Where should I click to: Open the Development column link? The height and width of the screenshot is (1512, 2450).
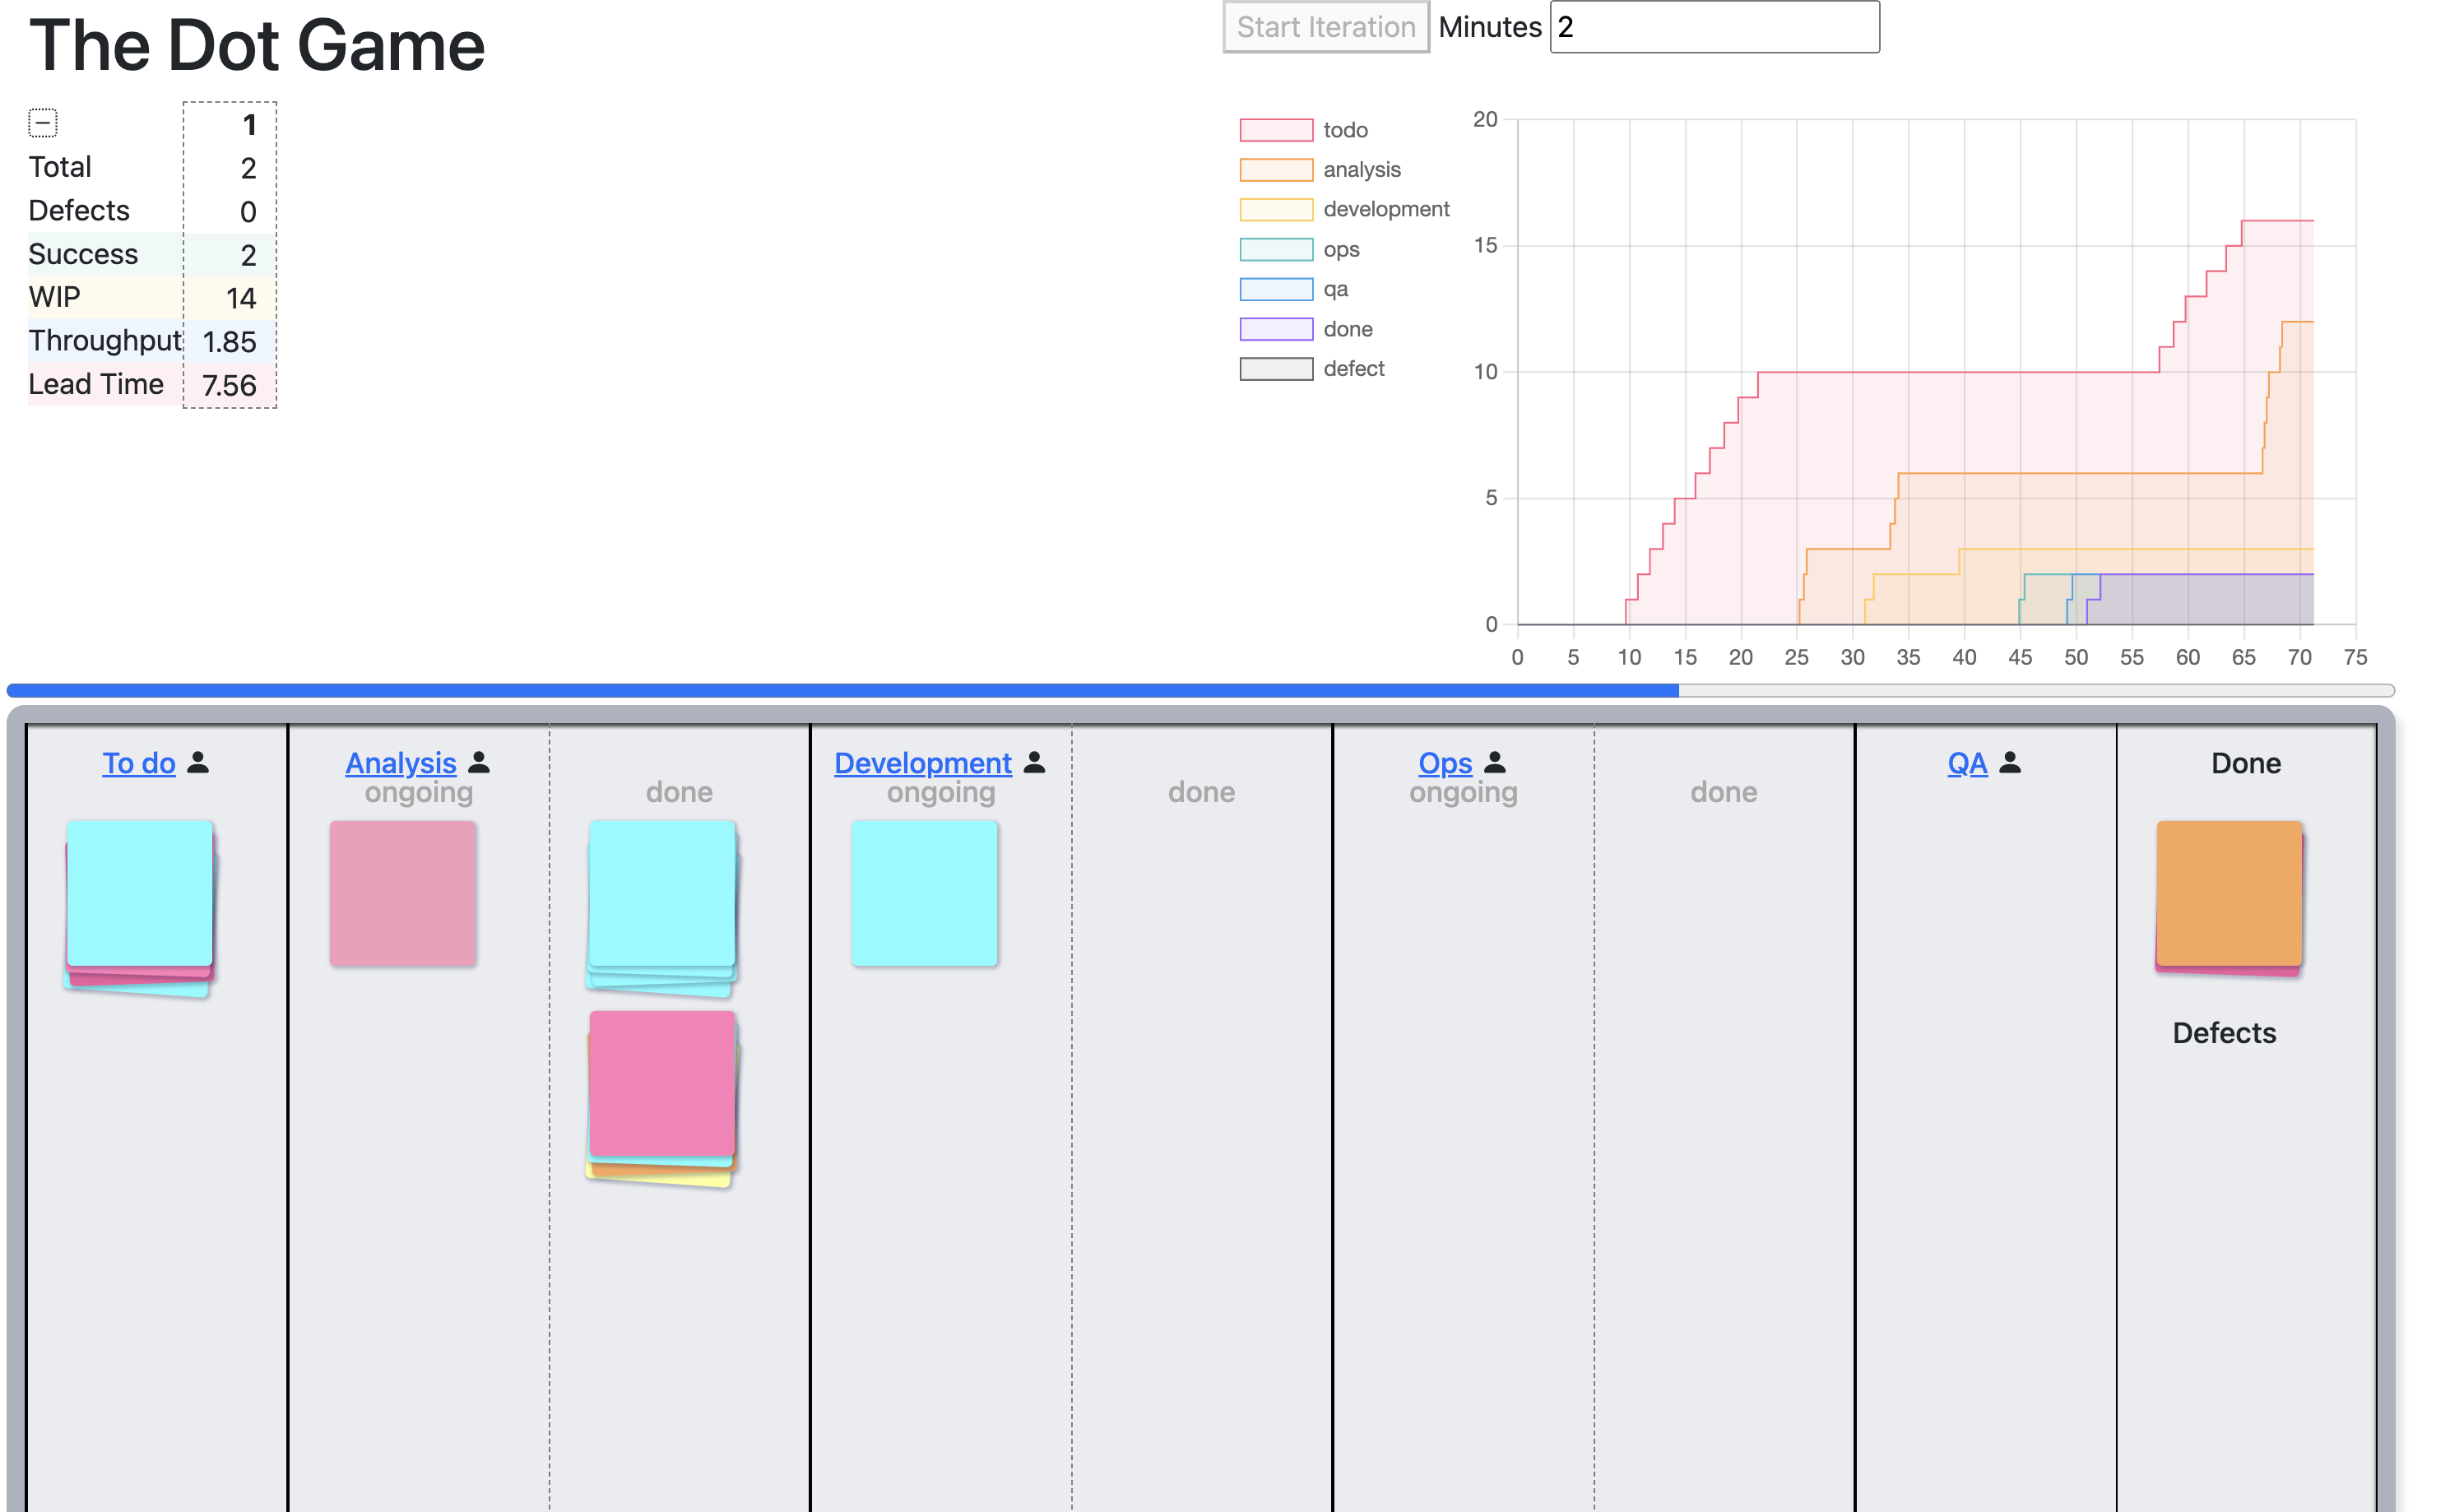[x=922, y=763]
